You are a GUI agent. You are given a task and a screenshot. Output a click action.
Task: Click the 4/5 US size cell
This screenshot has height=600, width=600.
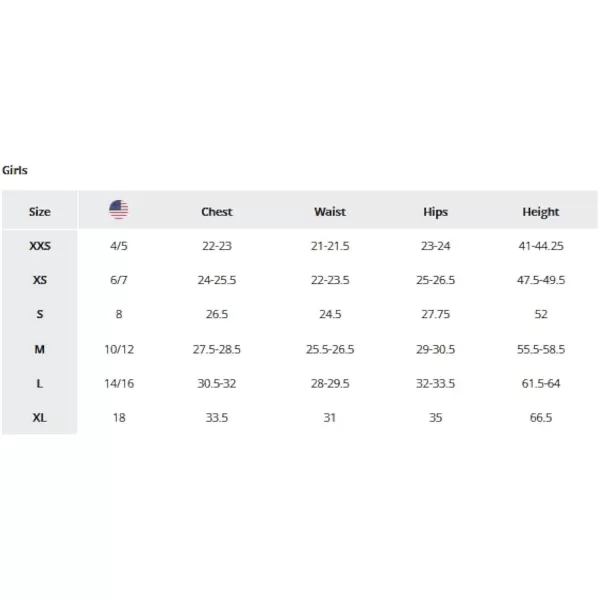point(119,246)
